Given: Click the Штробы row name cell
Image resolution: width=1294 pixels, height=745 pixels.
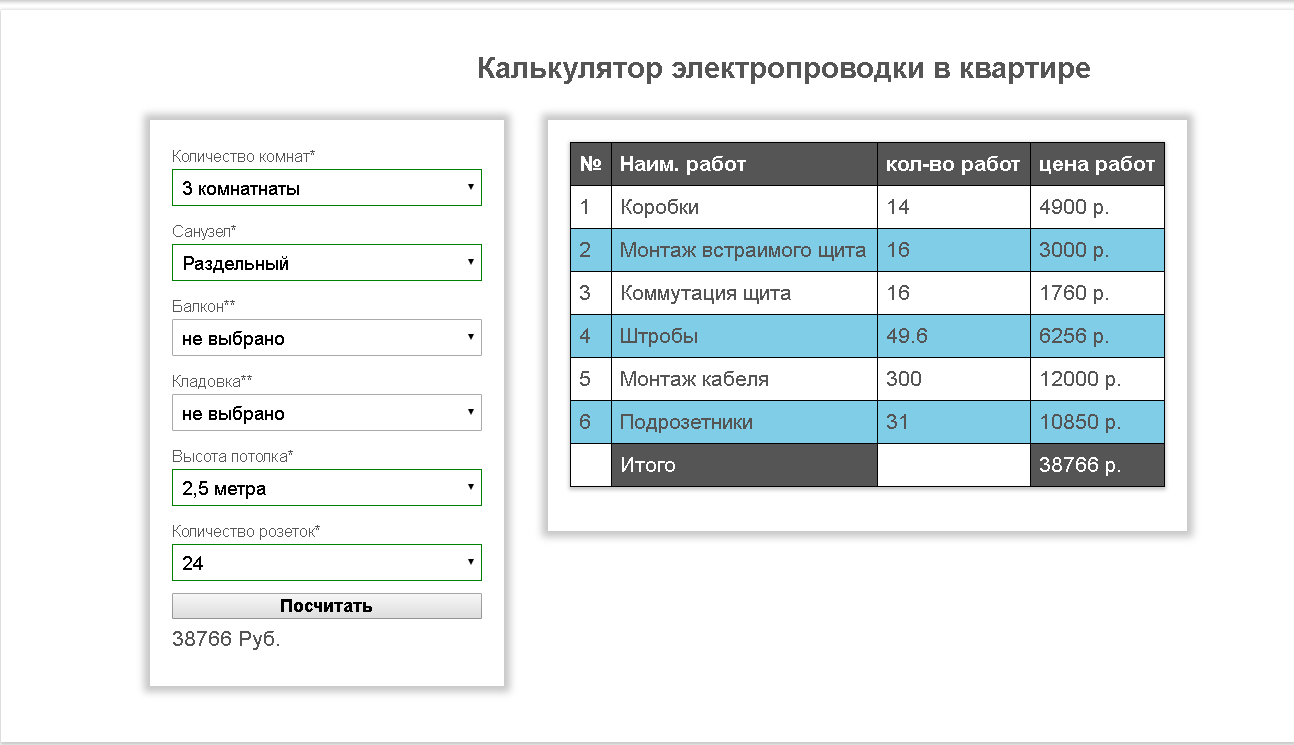Looking at the screenshot, I should click(743, 336).
